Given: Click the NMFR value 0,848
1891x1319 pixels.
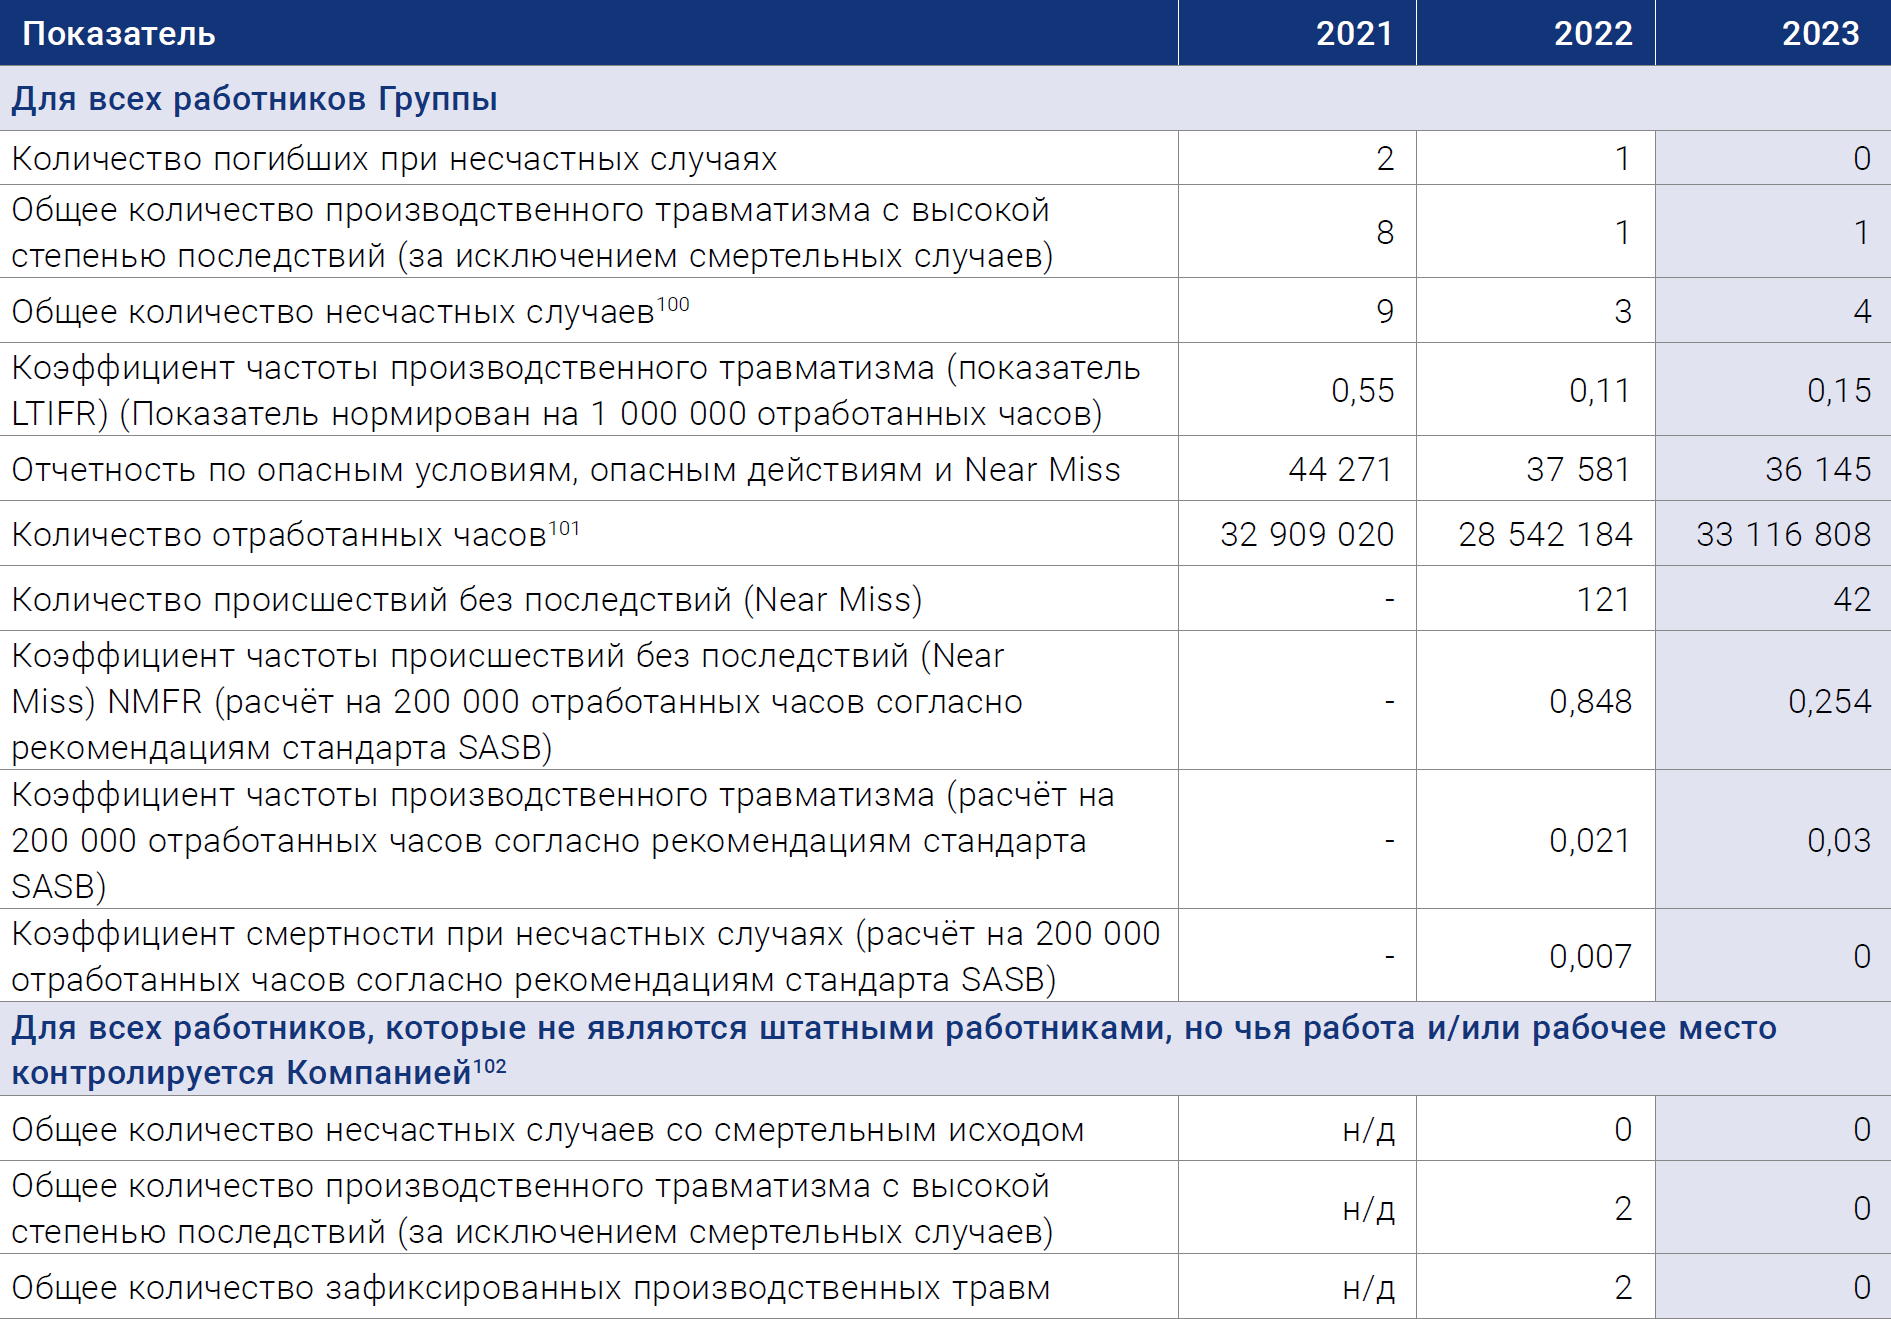Looking at the screenshot, I should pos(1590,701).
